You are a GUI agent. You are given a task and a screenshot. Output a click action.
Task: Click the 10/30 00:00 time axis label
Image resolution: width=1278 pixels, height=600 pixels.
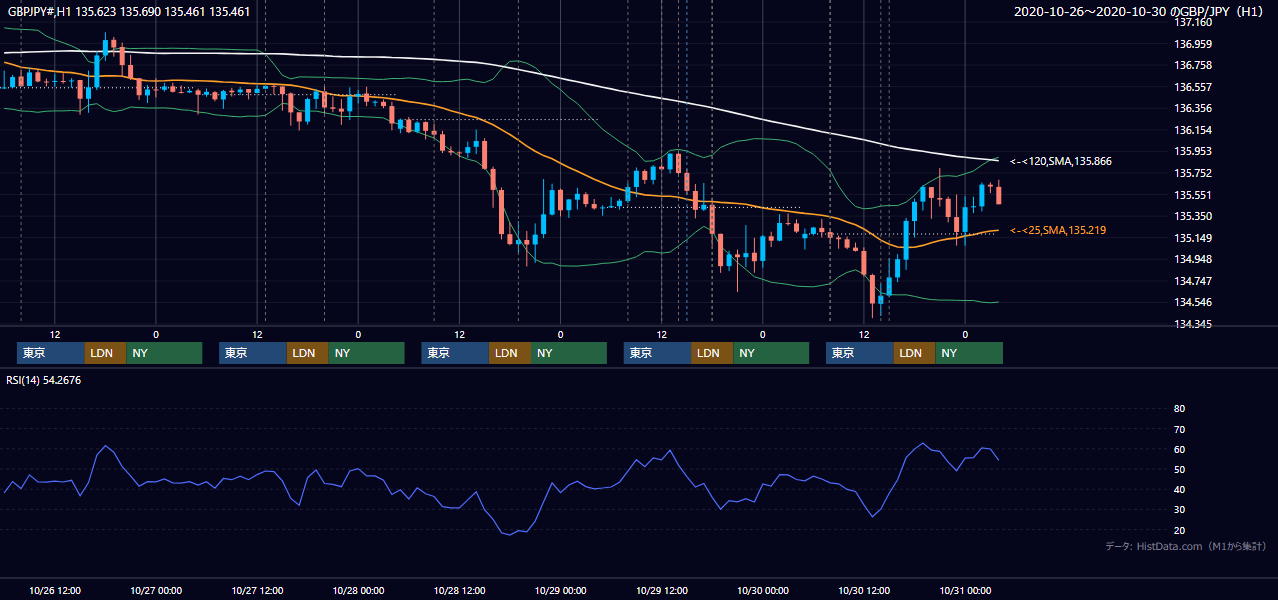tap(762, 591)
